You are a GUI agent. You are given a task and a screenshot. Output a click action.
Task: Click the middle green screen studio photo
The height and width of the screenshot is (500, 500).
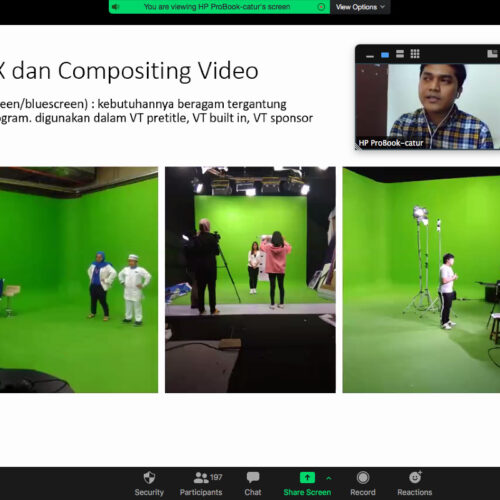pos(250,280)
